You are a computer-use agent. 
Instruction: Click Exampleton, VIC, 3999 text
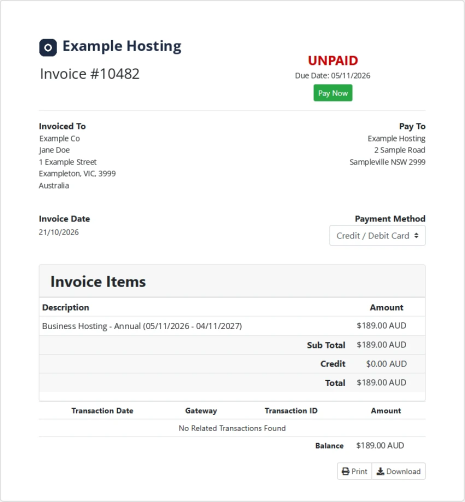[x=77, y=174]
